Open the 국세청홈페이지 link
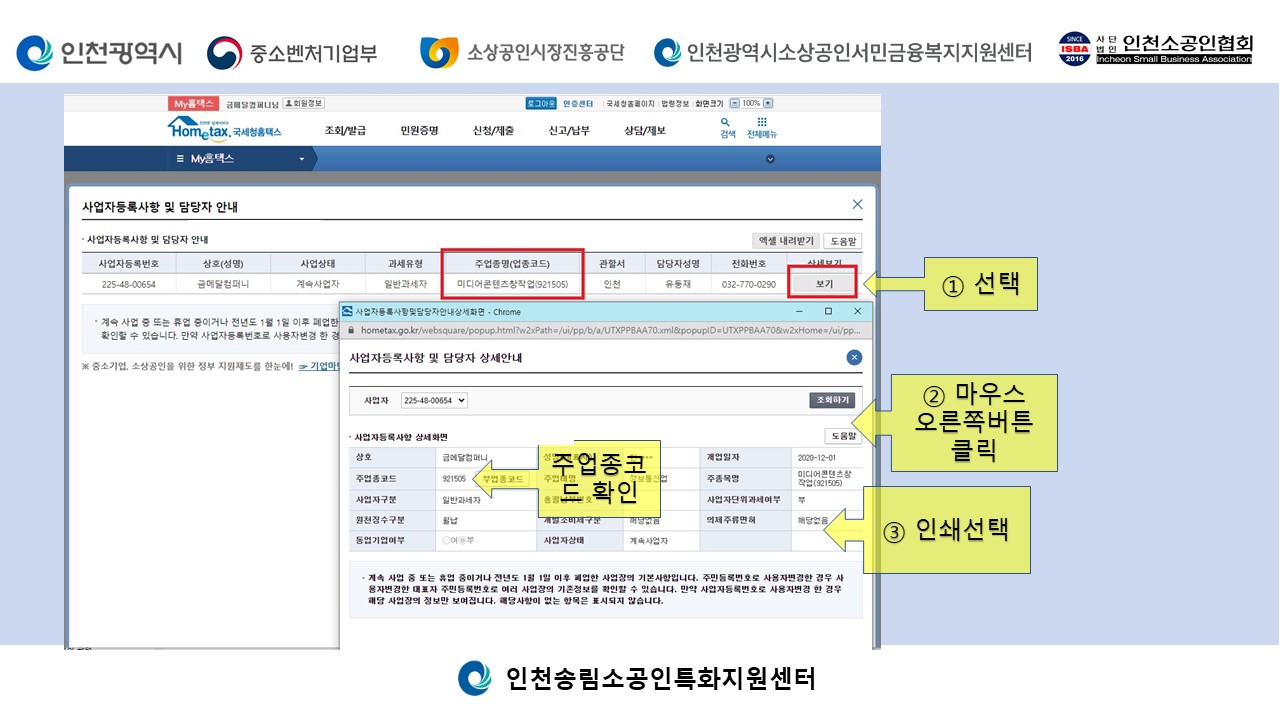Viewport: 1280px width, 720px height. [x=631, y=103]
